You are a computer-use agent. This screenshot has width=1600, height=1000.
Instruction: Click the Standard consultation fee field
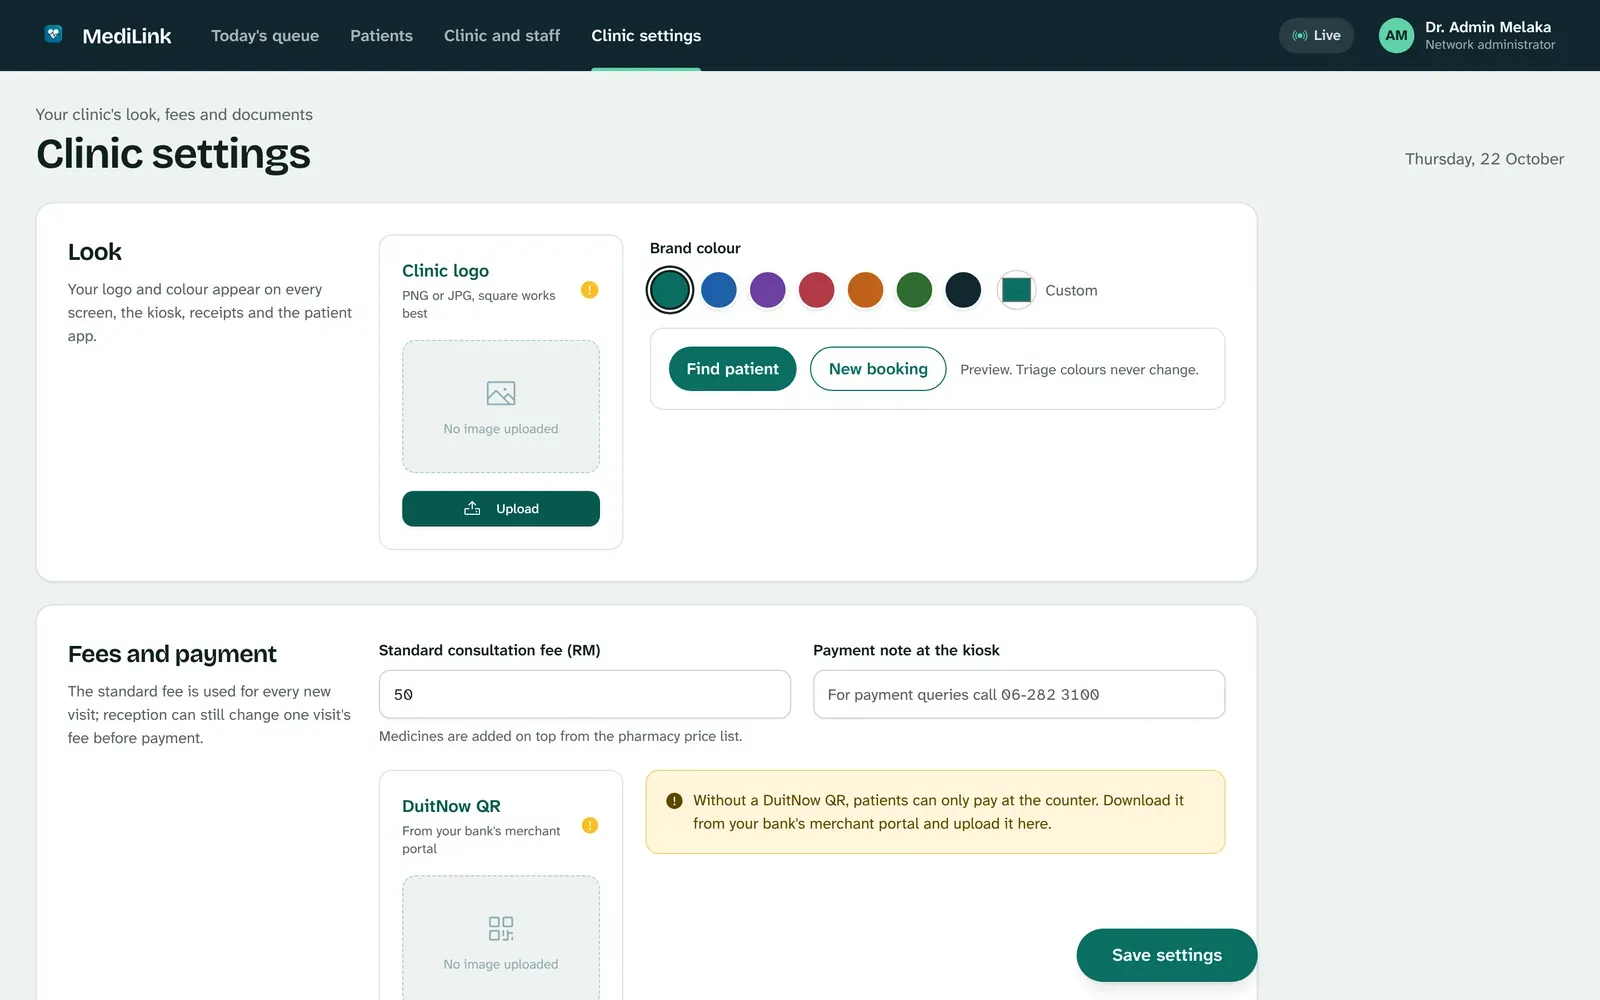click(x=585, y=694)
